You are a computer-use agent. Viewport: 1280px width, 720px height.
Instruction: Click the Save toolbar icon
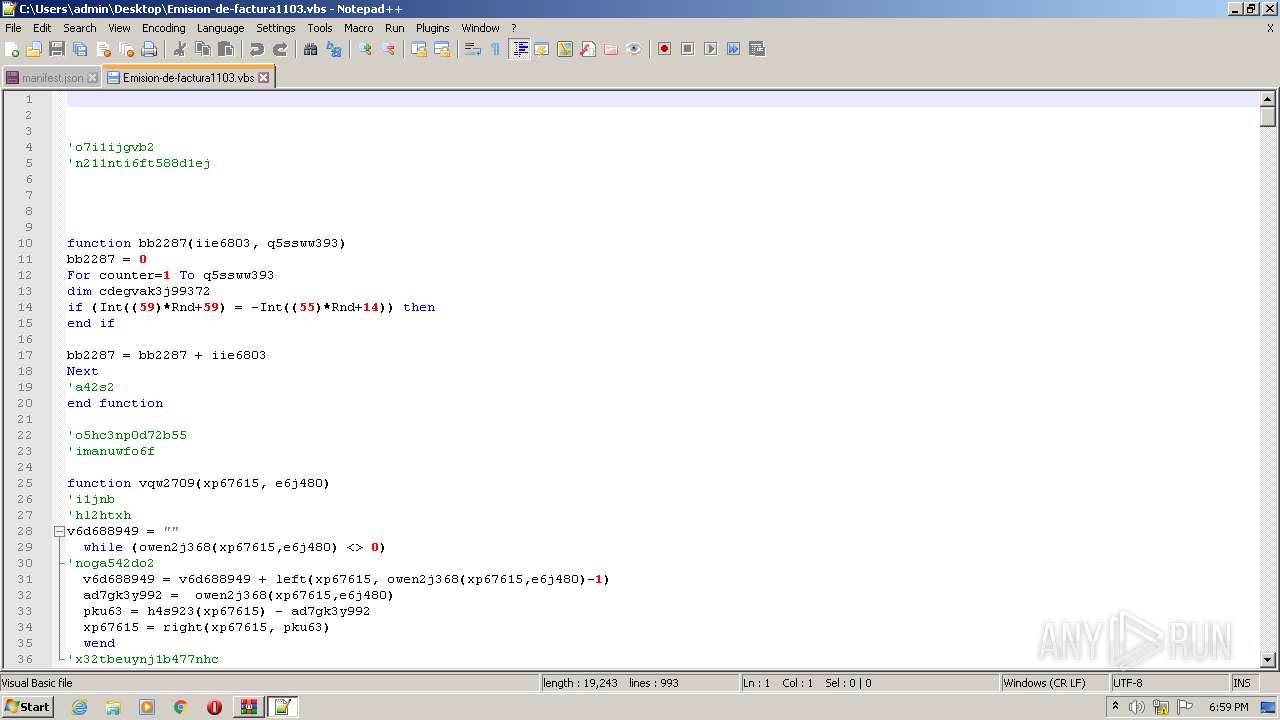pyautogui.click(x=57, y=49)
